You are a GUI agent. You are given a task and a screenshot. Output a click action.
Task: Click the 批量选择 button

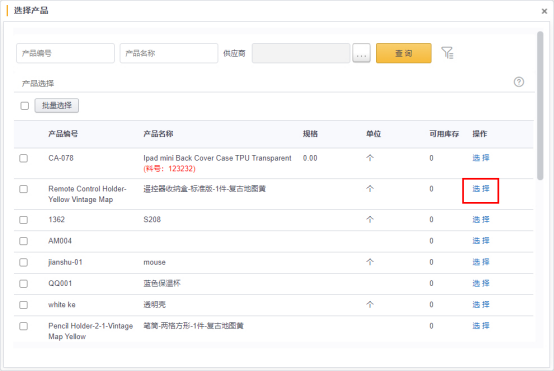tap(57, 105)
